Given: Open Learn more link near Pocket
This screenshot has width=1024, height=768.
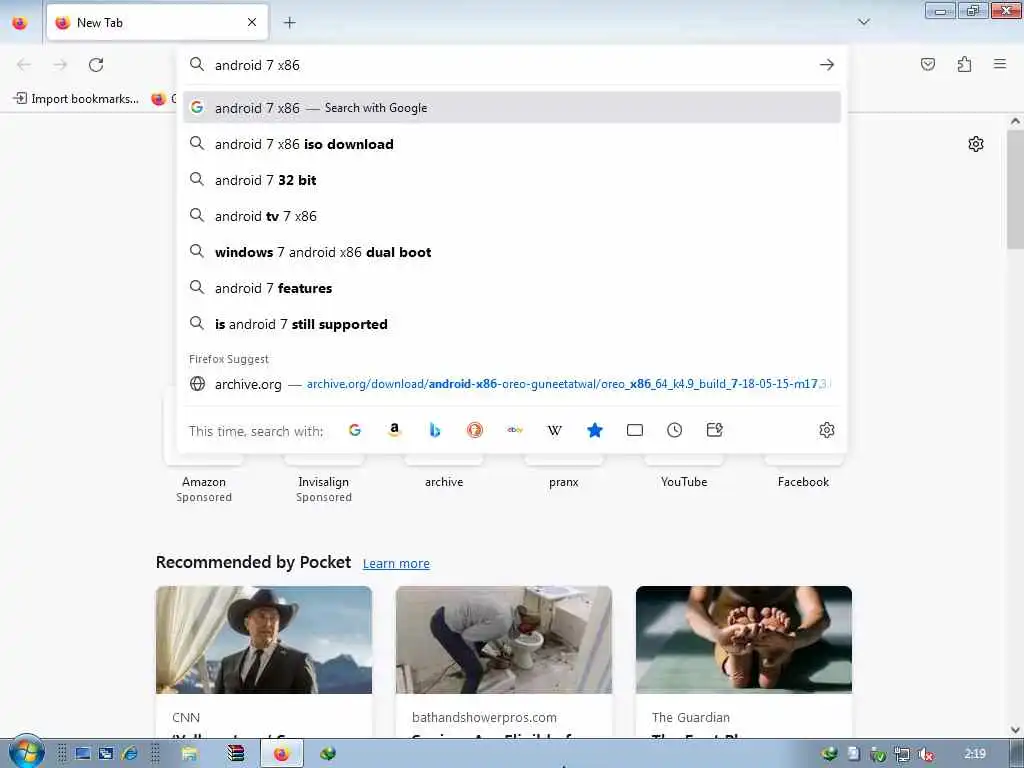Looking at the screenshot, I should (396, 563).
